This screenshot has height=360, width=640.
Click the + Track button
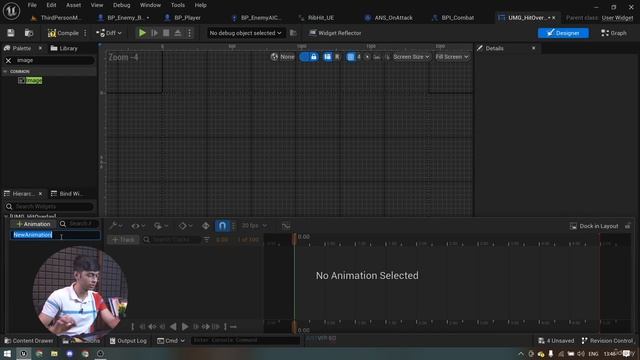coord(123,240)
